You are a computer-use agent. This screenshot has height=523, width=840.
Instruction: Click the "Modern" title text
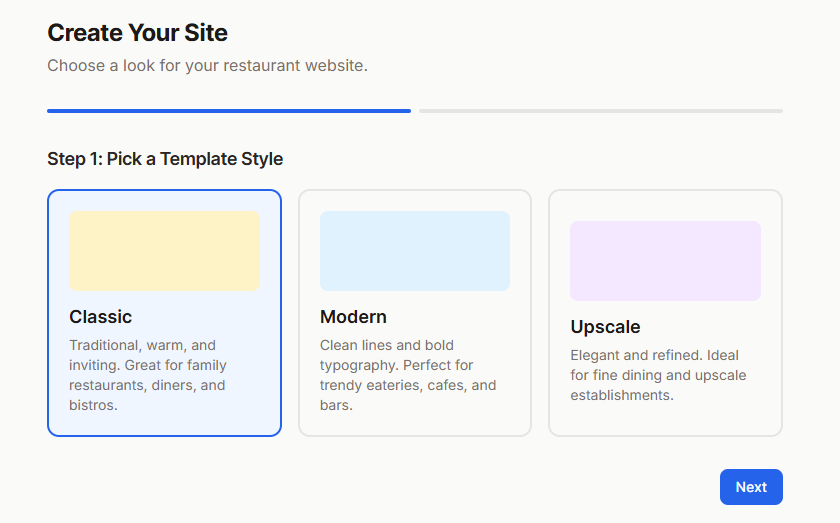353,317
